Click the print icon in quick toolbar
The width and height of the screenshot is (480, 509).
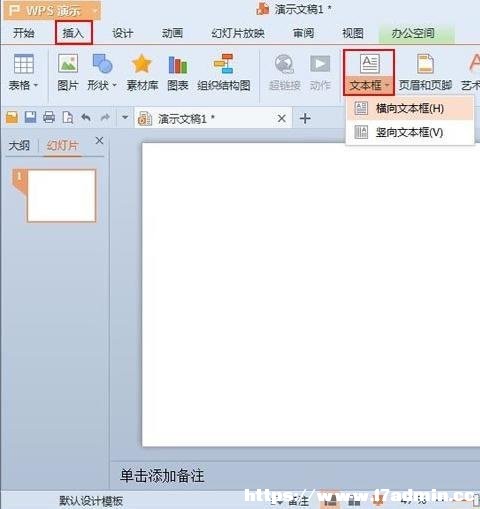[x=49, y=117]
